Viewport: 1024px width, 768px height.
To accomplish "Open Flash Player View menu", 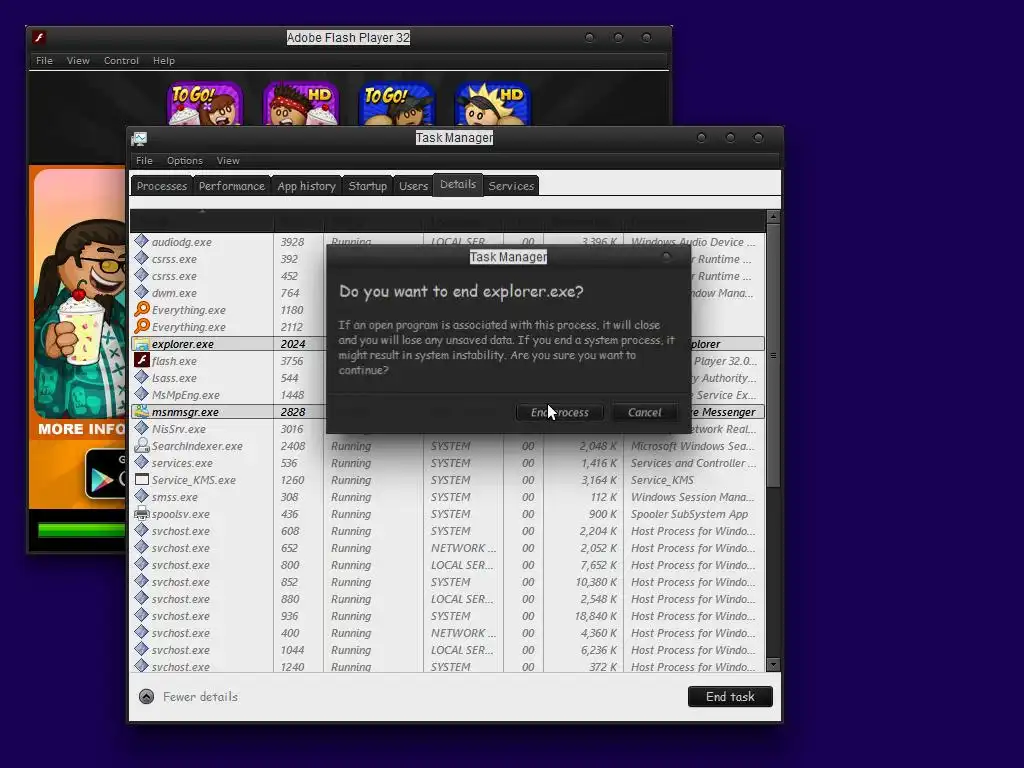I will (x=78, y=61).
